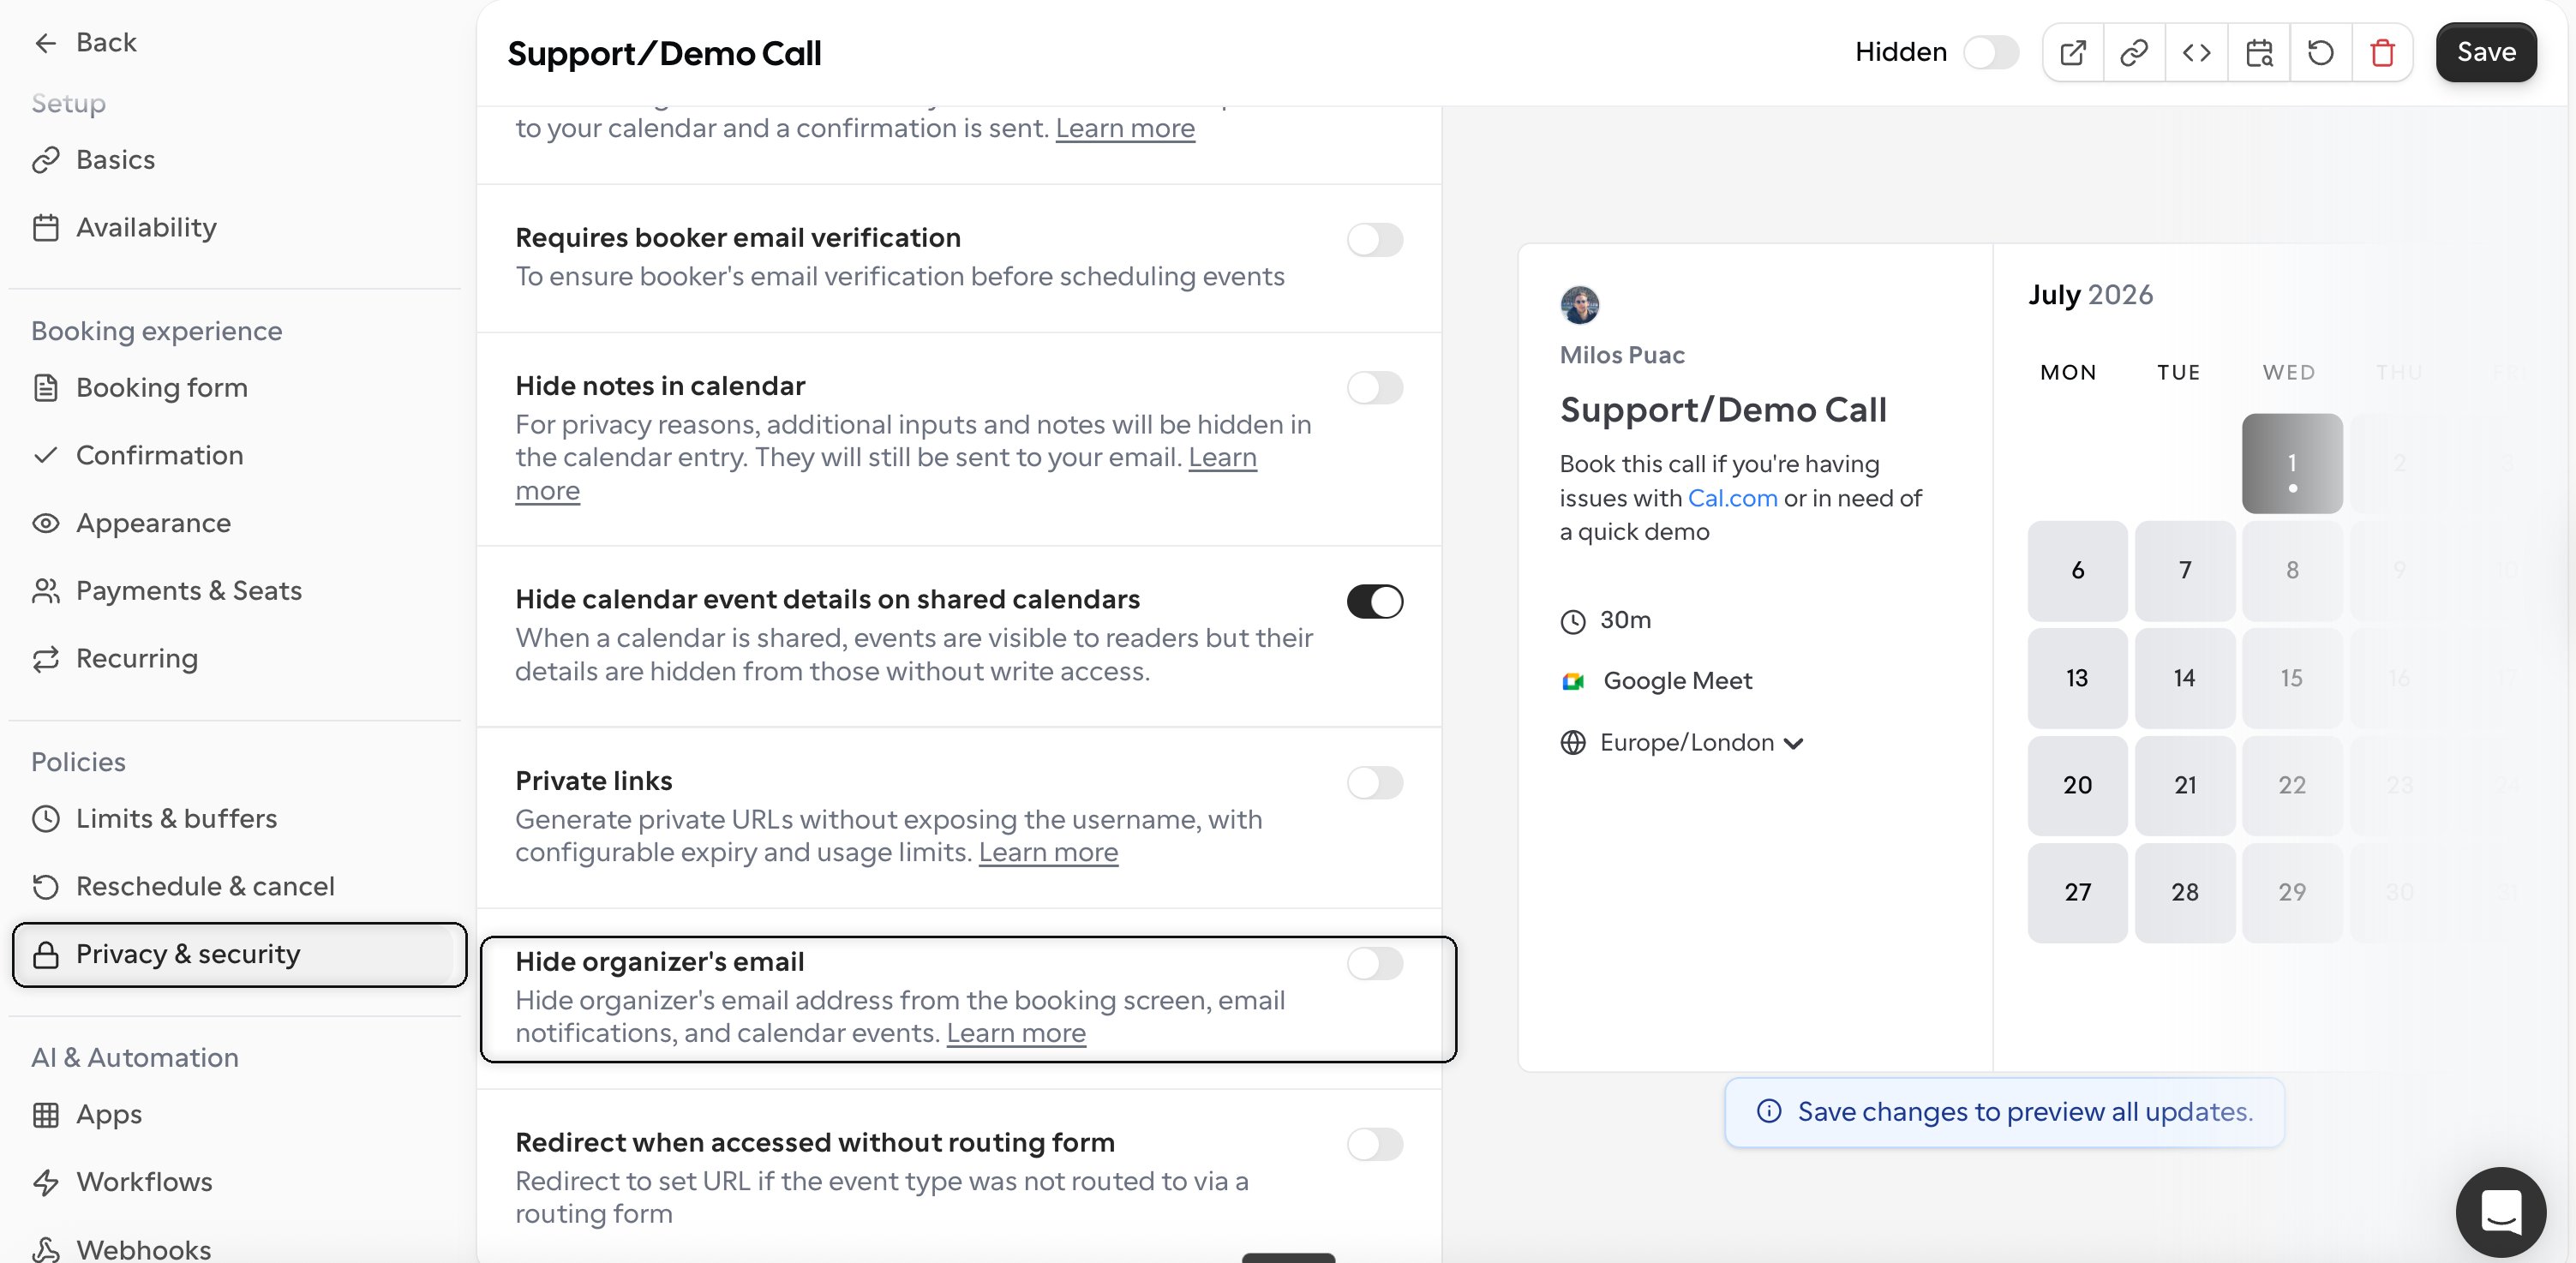
Task: Open the chat support bubble
Action: click(x=2501, y=1211)
